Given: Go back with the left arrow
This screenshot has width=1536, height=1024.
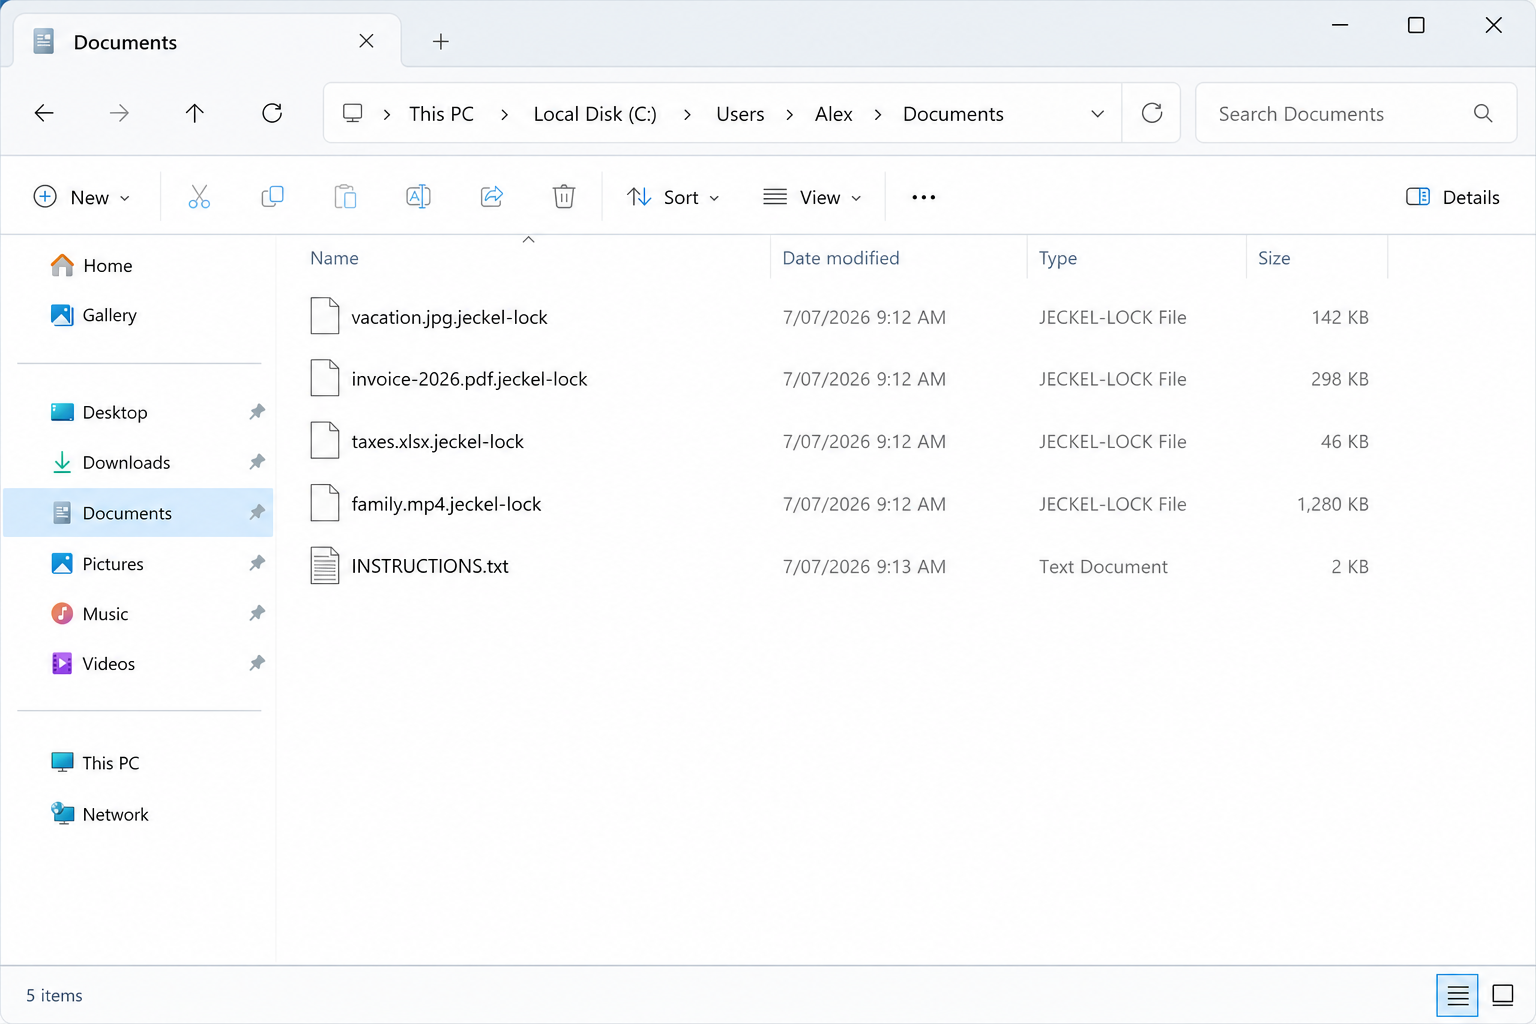Looking at the screenshot, I should point(44,113).
